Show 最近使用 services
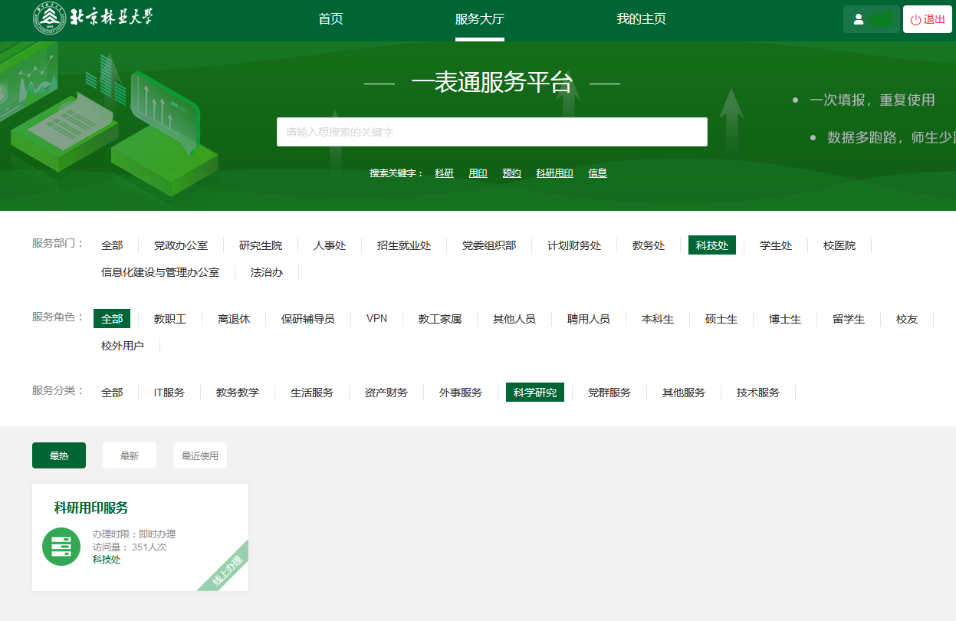The image size is (956, 621). (x=200, y=455)
